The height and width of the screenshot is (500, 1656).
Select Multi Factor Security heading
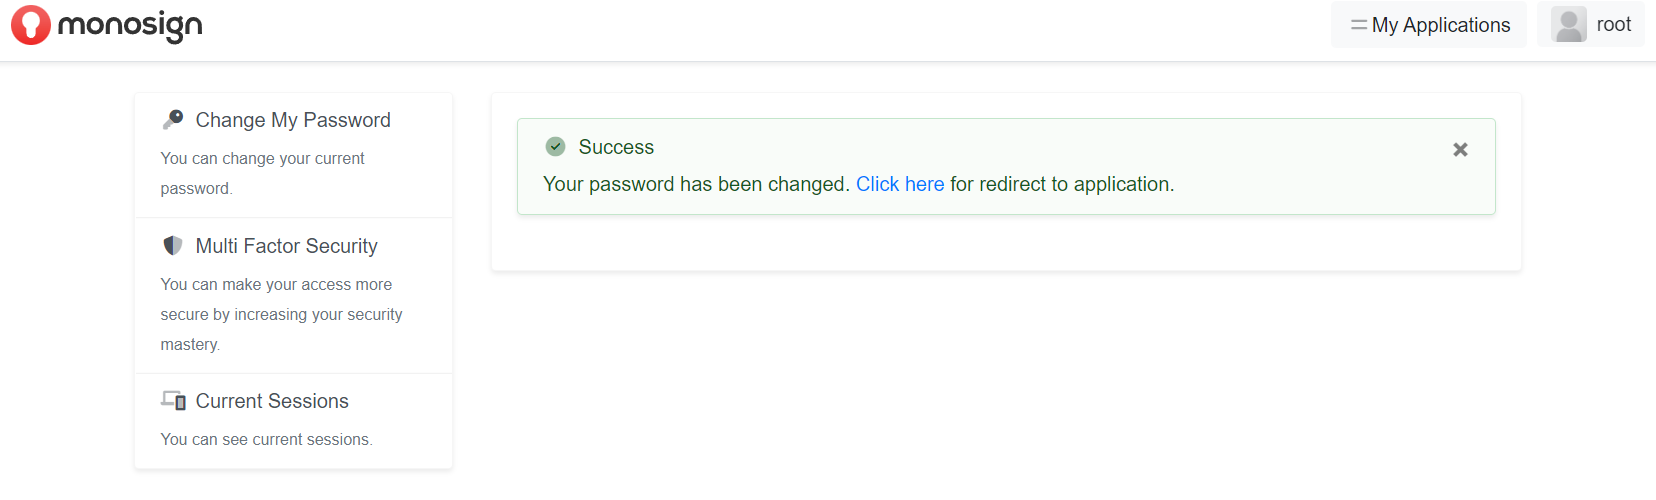[287, 246]
